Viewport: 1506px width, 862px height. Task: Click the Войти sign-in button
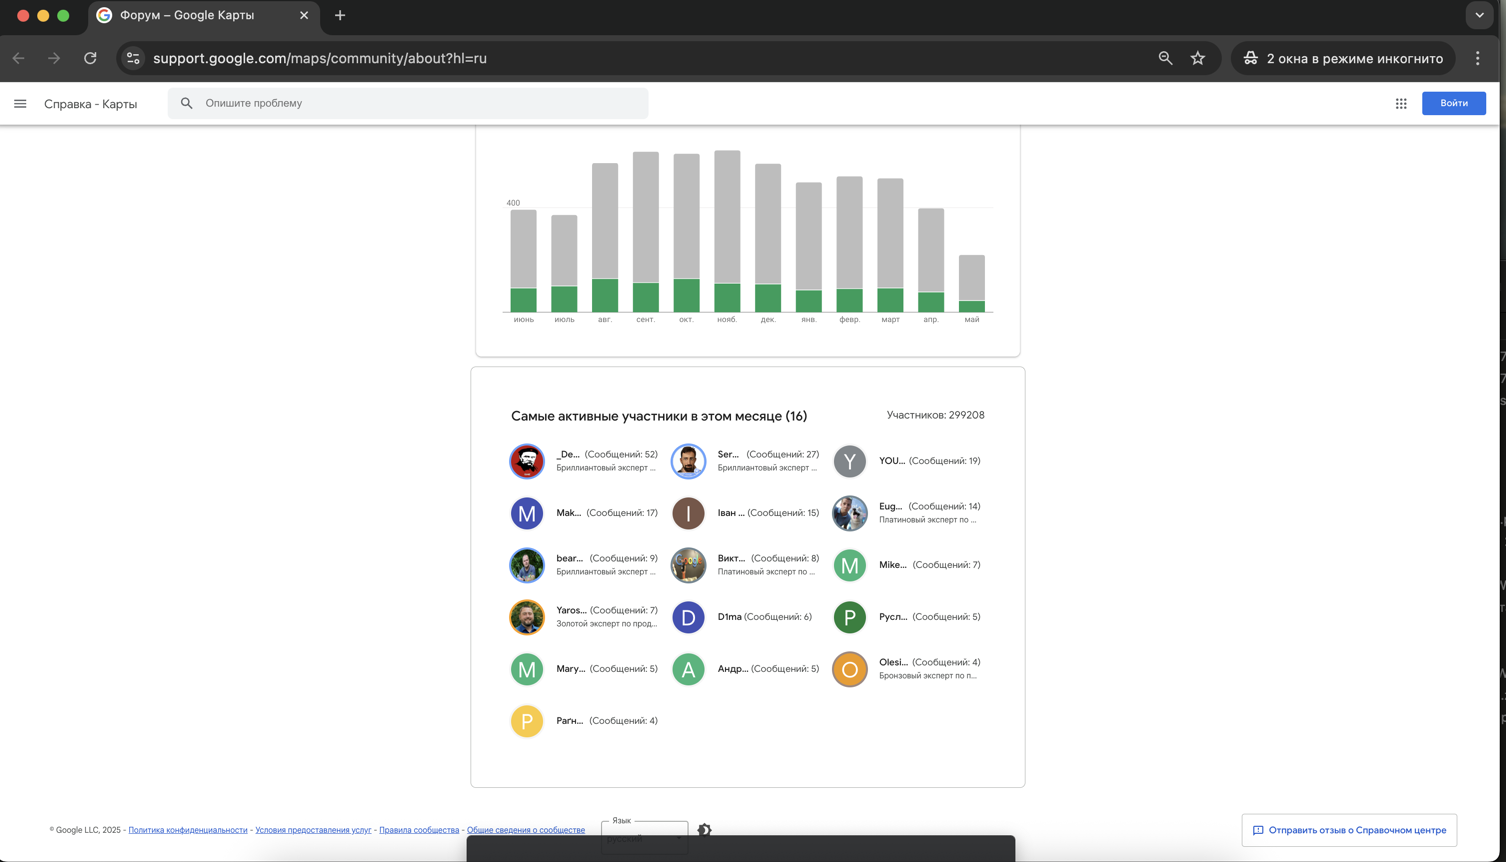(1453, 103)
